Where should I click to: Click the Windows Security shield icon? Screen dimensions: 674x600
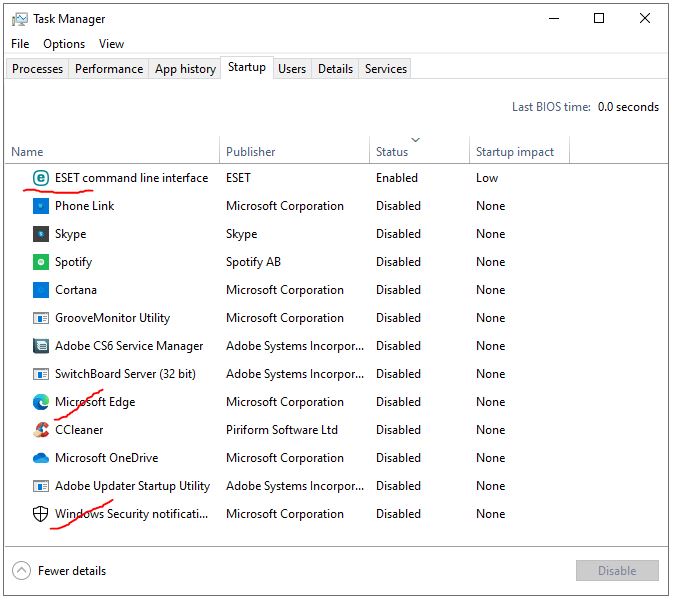point(41,514)
